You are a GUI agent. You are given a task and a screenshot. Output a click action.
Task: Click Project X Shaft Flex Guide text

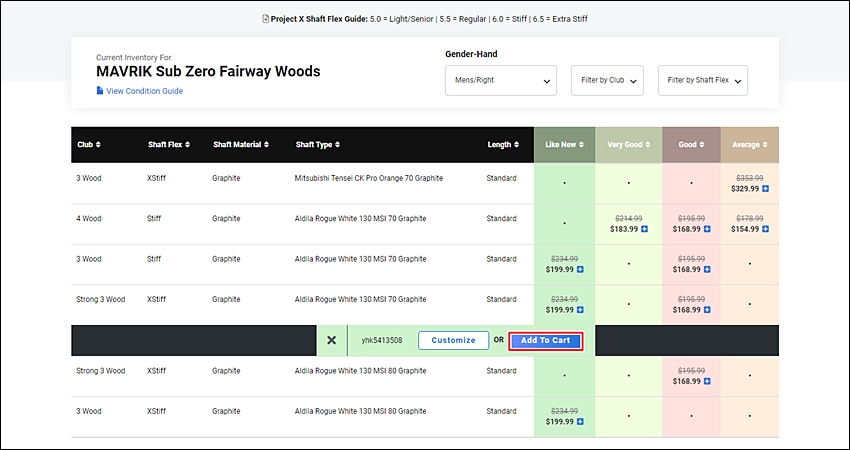(319, 19)
